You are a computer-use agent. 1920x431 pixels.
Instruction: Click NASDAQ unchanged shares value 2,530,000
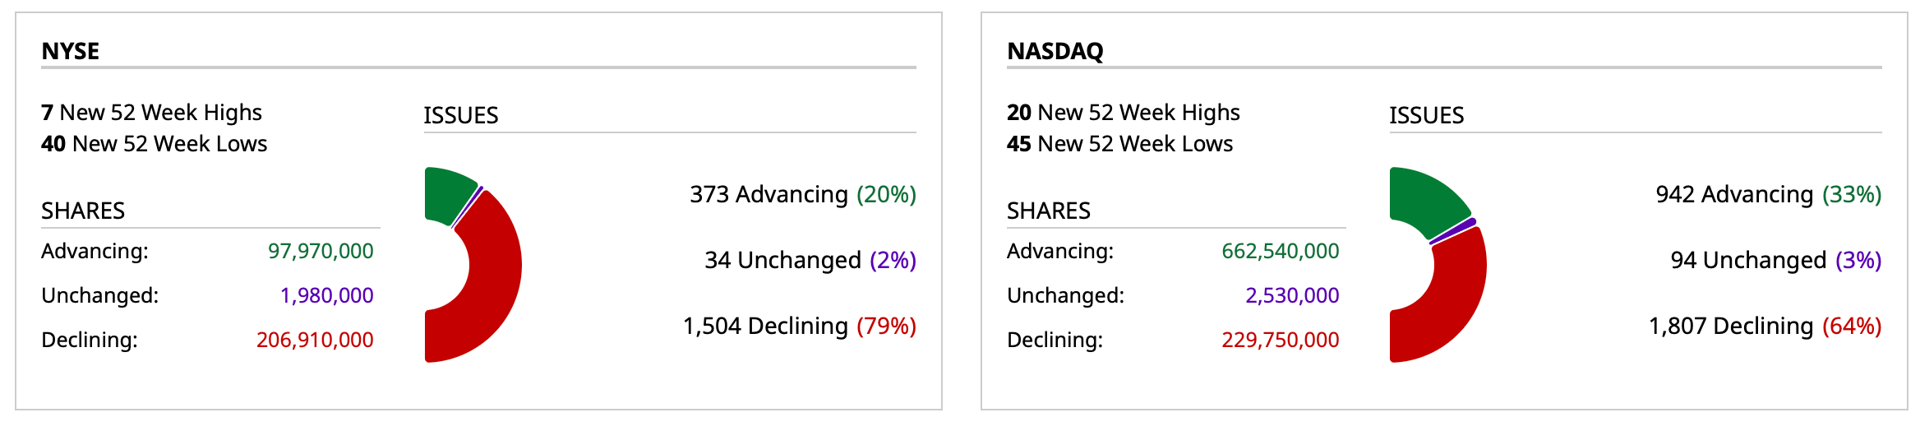point(1292,295)
